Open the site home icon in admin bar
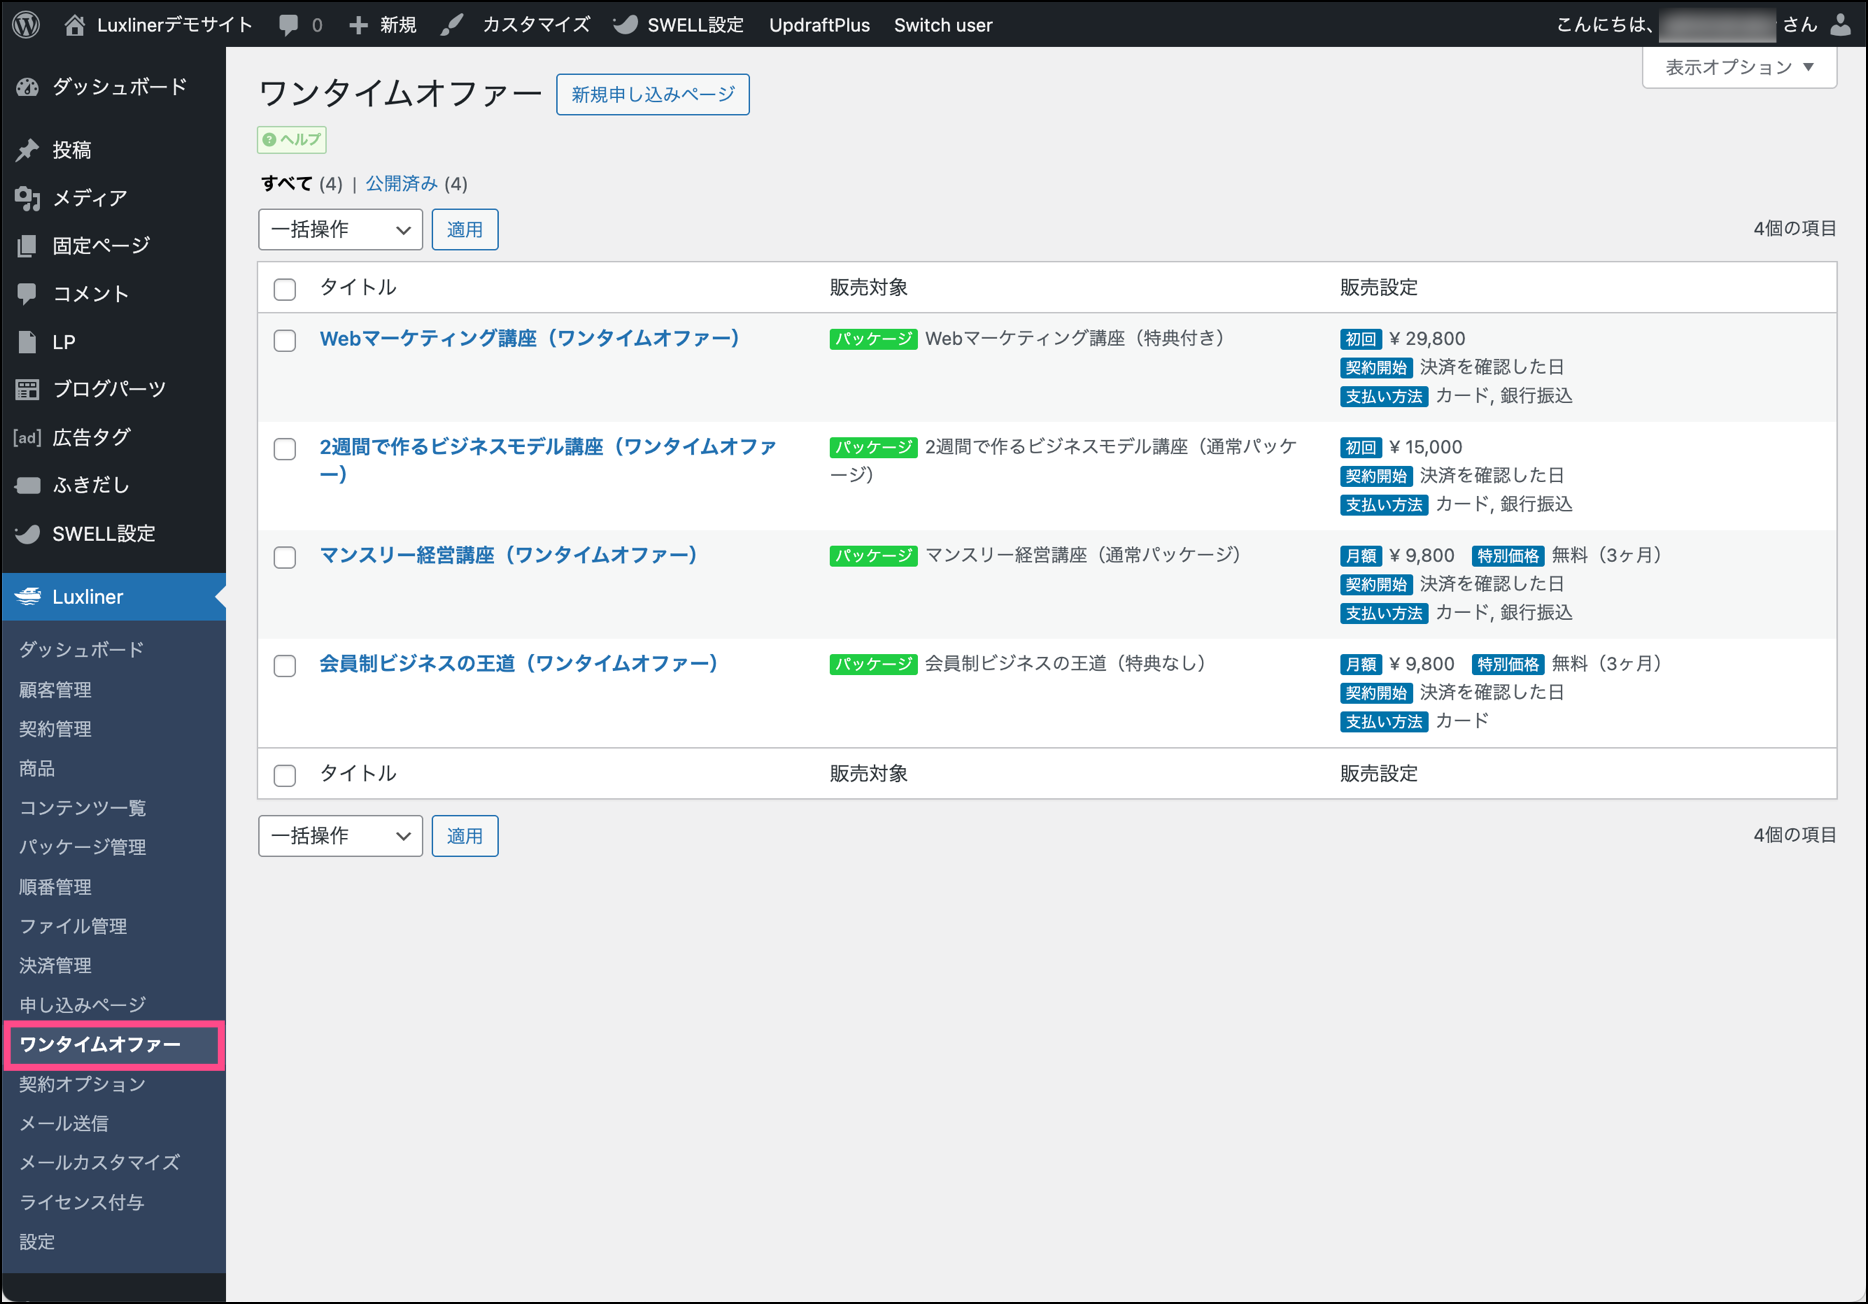 tap(75, 25)
